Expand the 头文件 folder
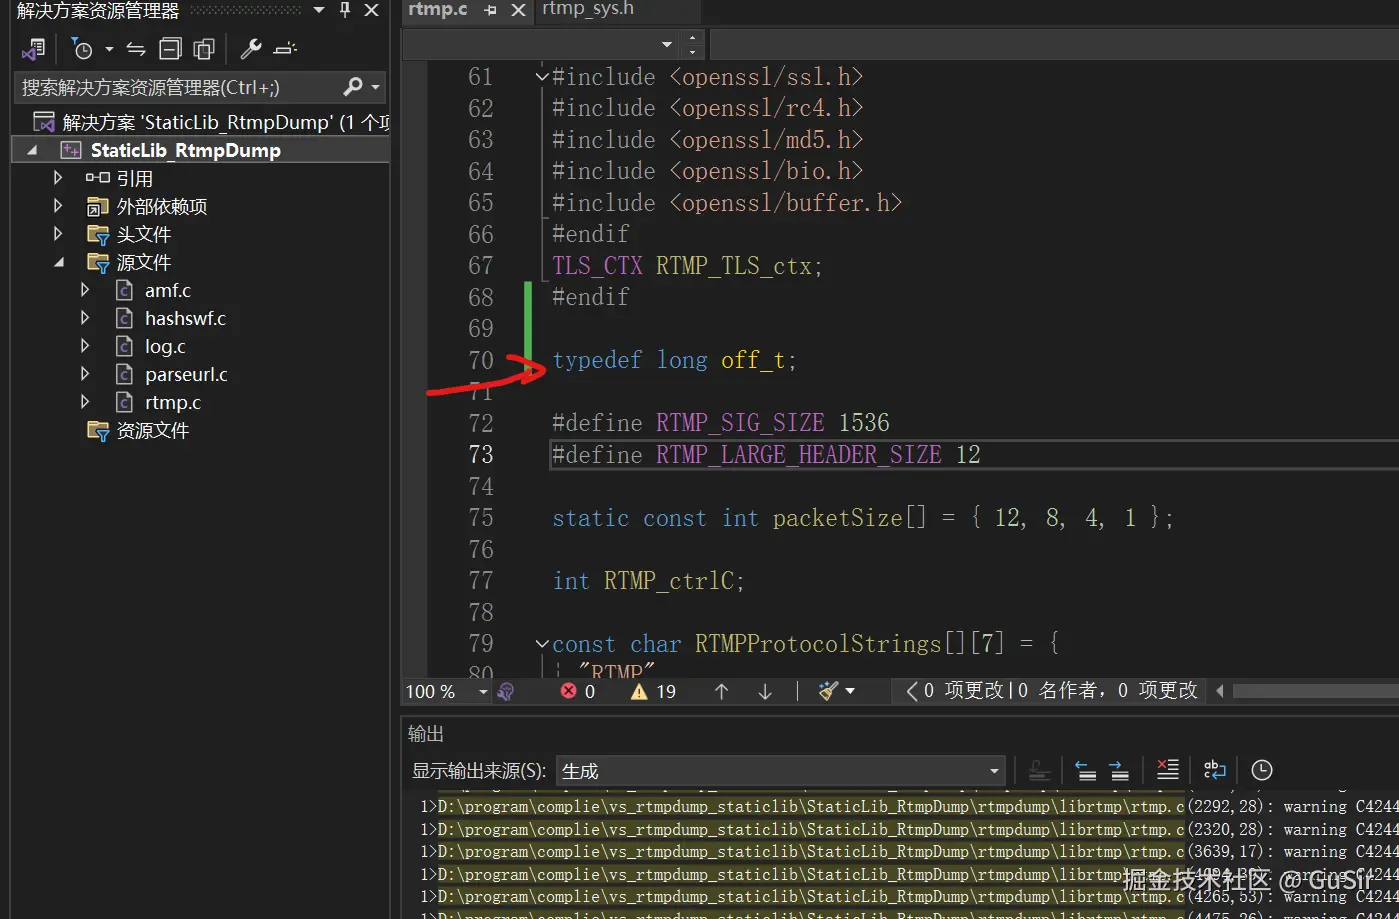 click(58, 234)
